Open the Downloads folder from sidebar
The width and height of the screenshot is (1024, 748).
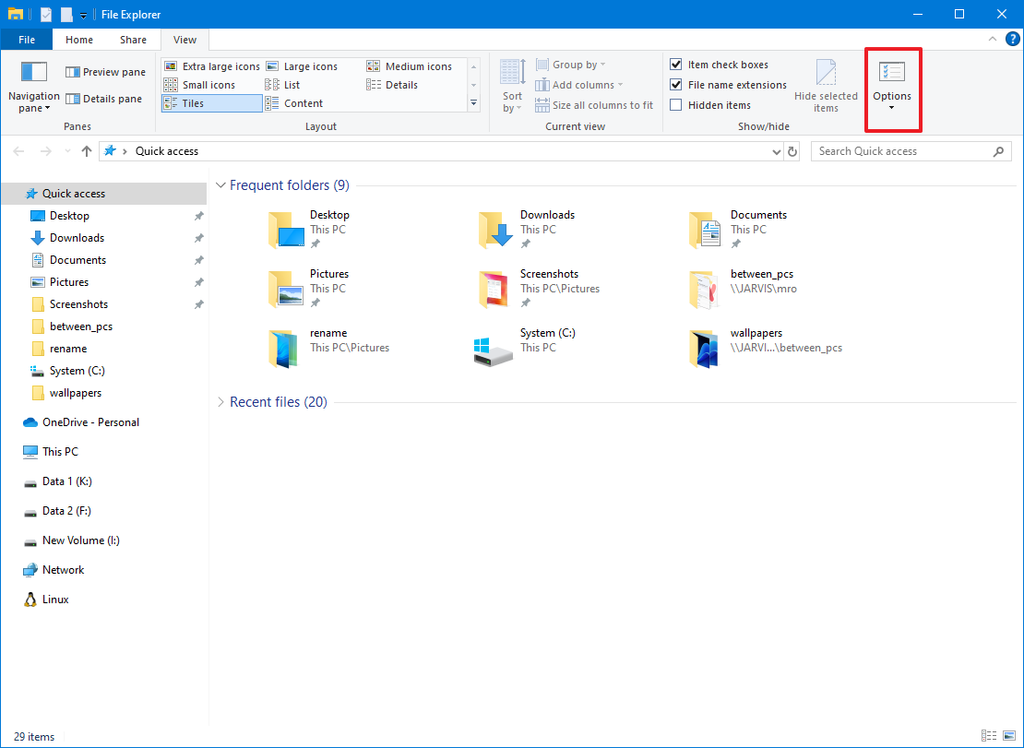click(75, 237)
